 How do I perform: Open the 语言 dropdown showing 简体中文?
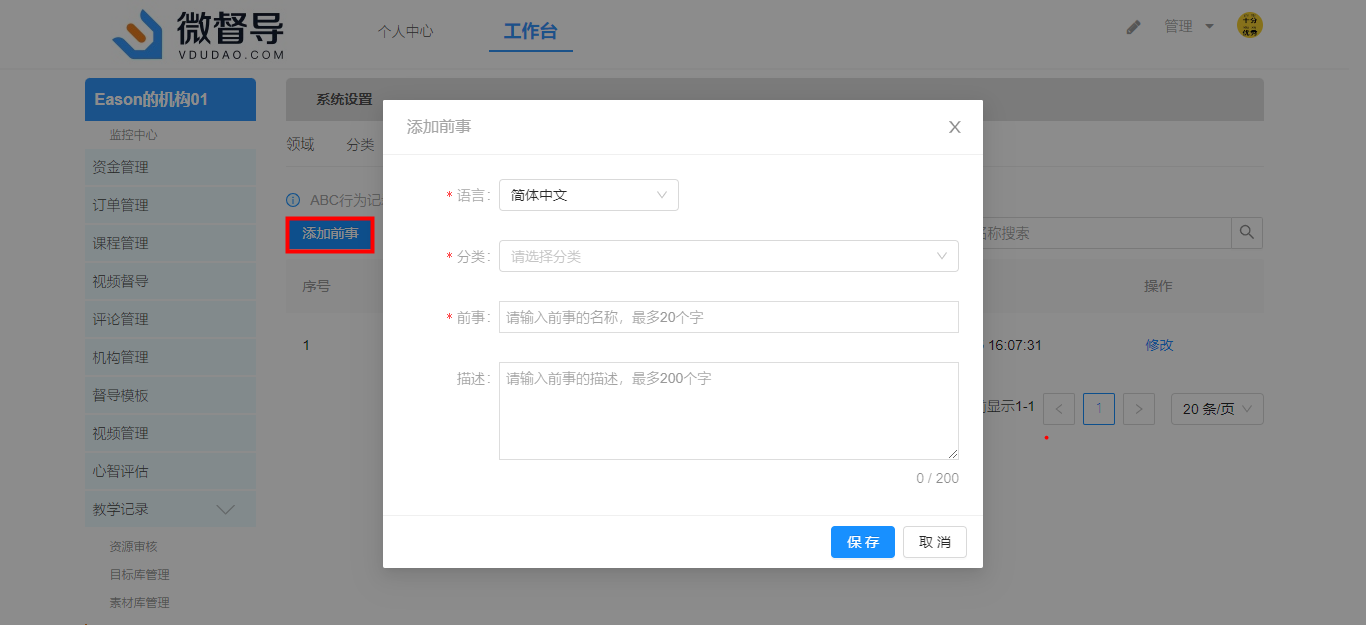point(589,195)
